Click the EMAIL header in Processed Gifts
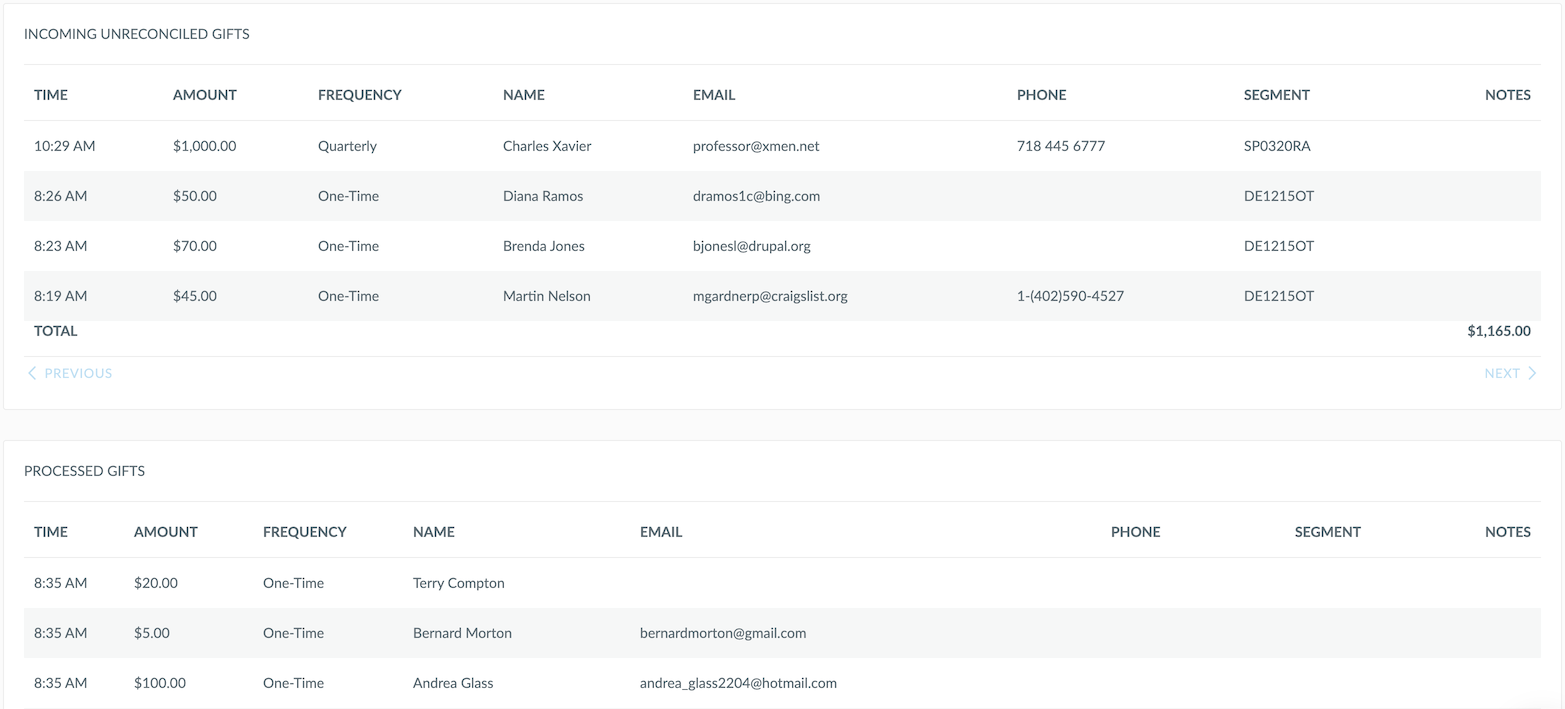Viewport: 1565px width, 709px height. click(661, 532)
